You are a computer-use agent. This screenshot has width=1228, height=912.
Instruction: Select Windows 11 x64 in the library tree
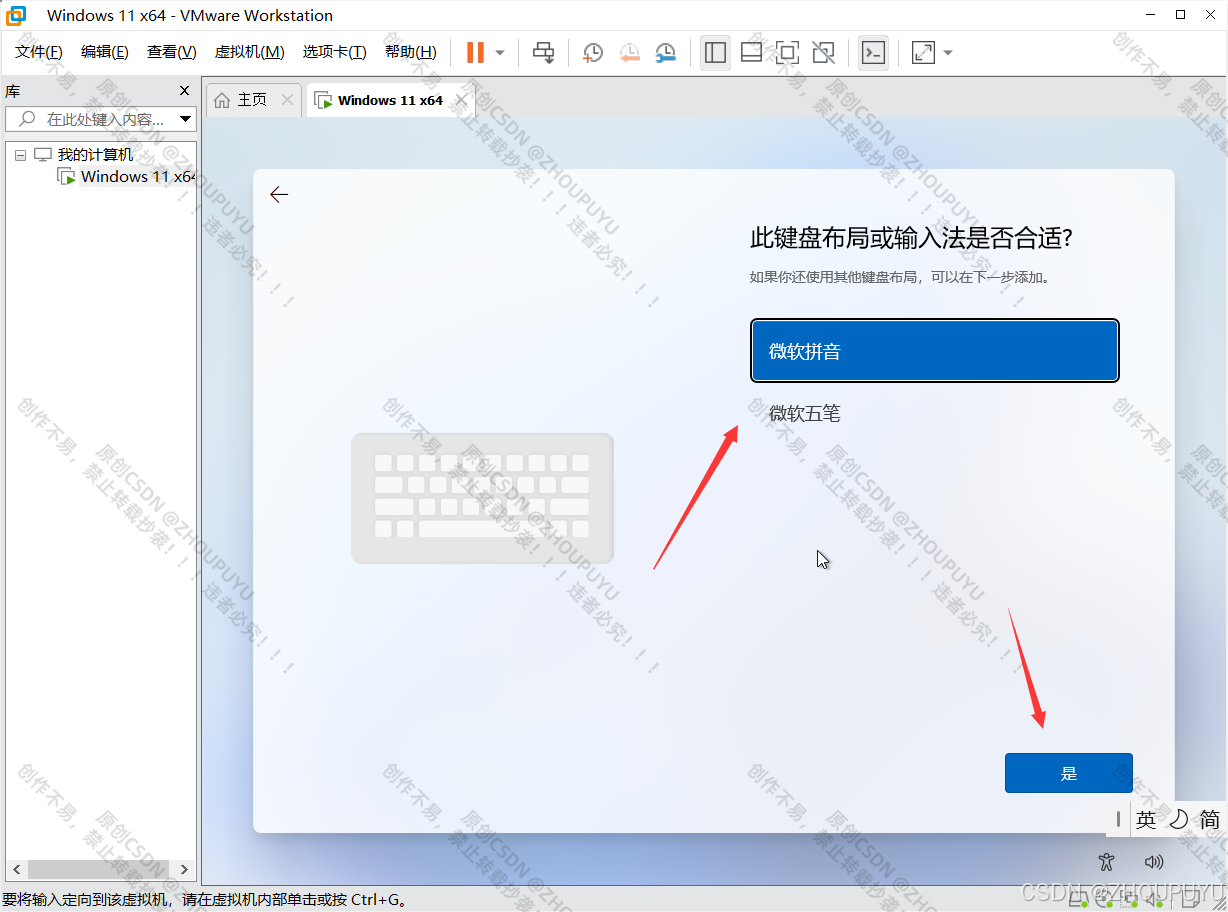tap(138, 177)
